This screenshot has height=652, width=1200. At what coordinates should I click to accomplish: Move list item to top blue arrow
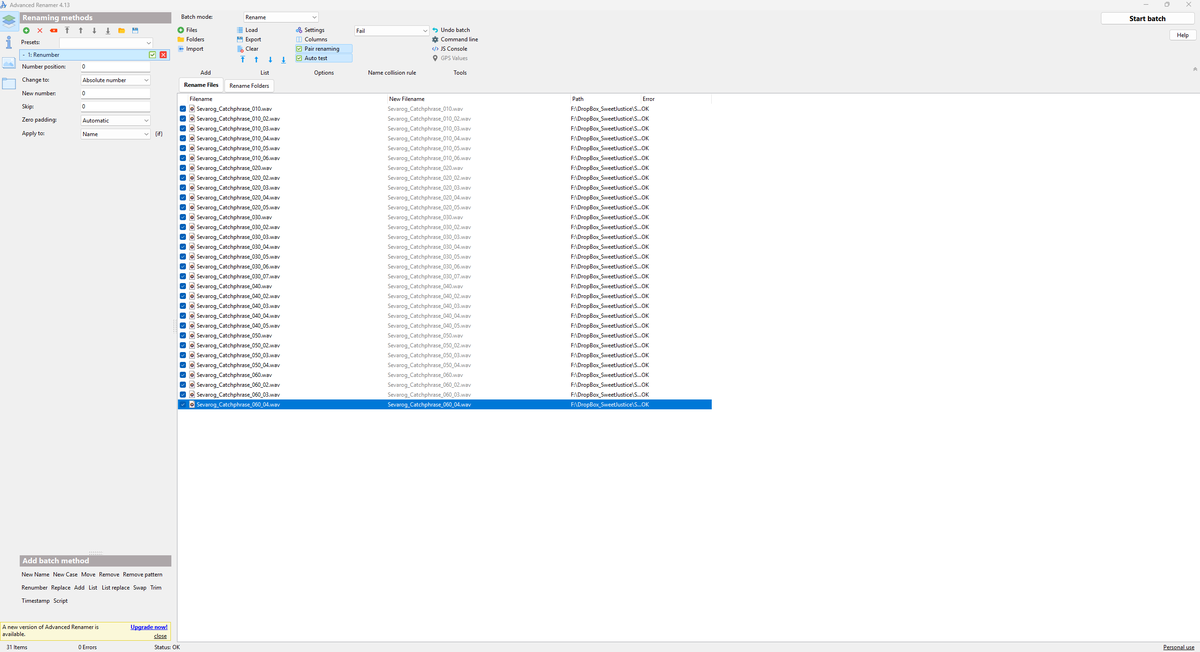pos(242,60)
